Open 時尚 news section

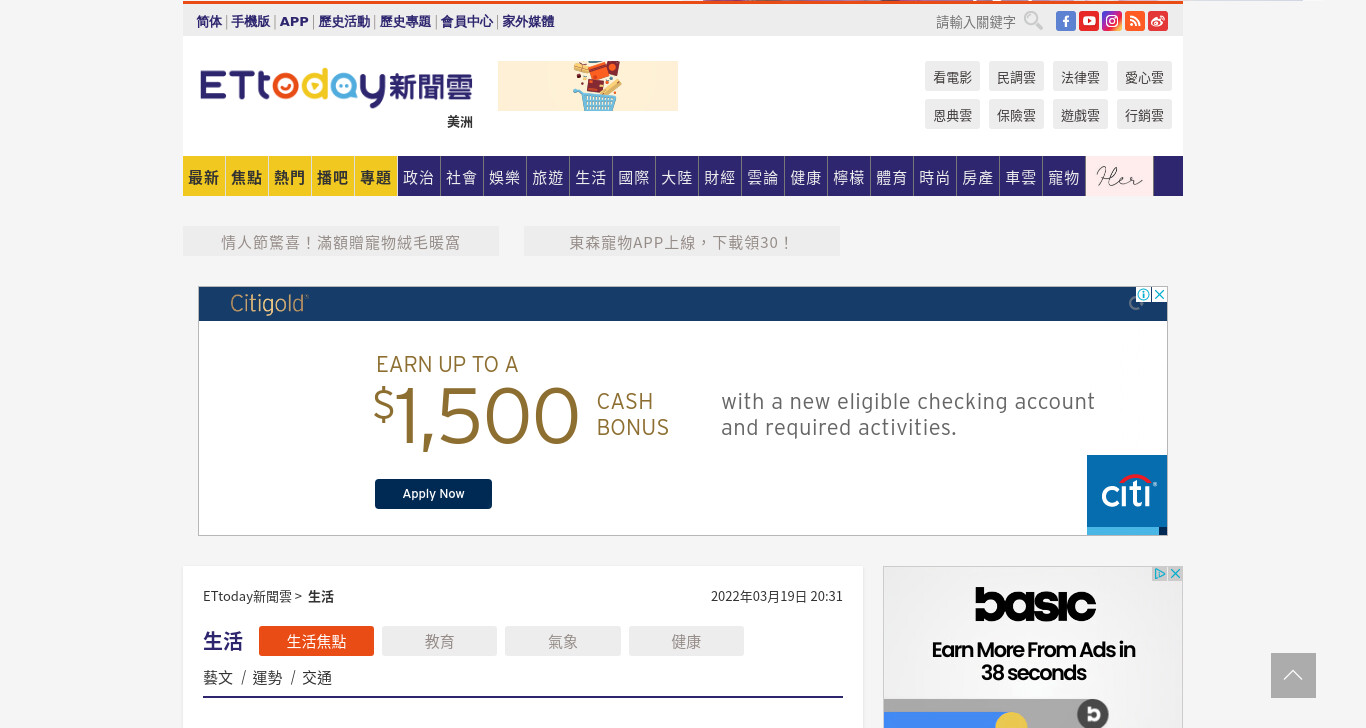coord(935,176)
